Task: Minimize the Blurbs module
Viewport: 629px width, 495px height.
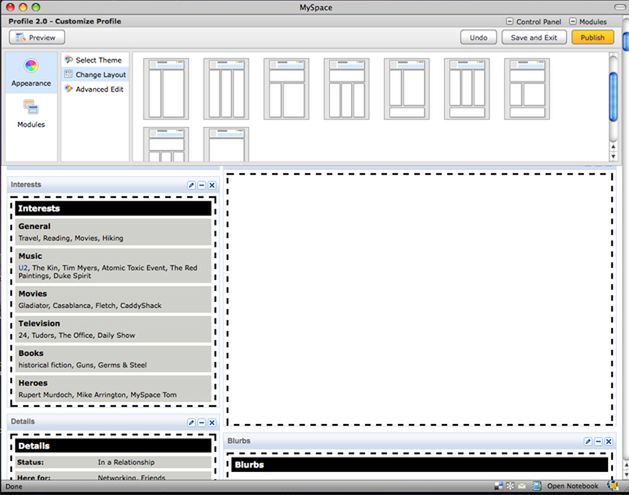Action: (x=599, y=441)
